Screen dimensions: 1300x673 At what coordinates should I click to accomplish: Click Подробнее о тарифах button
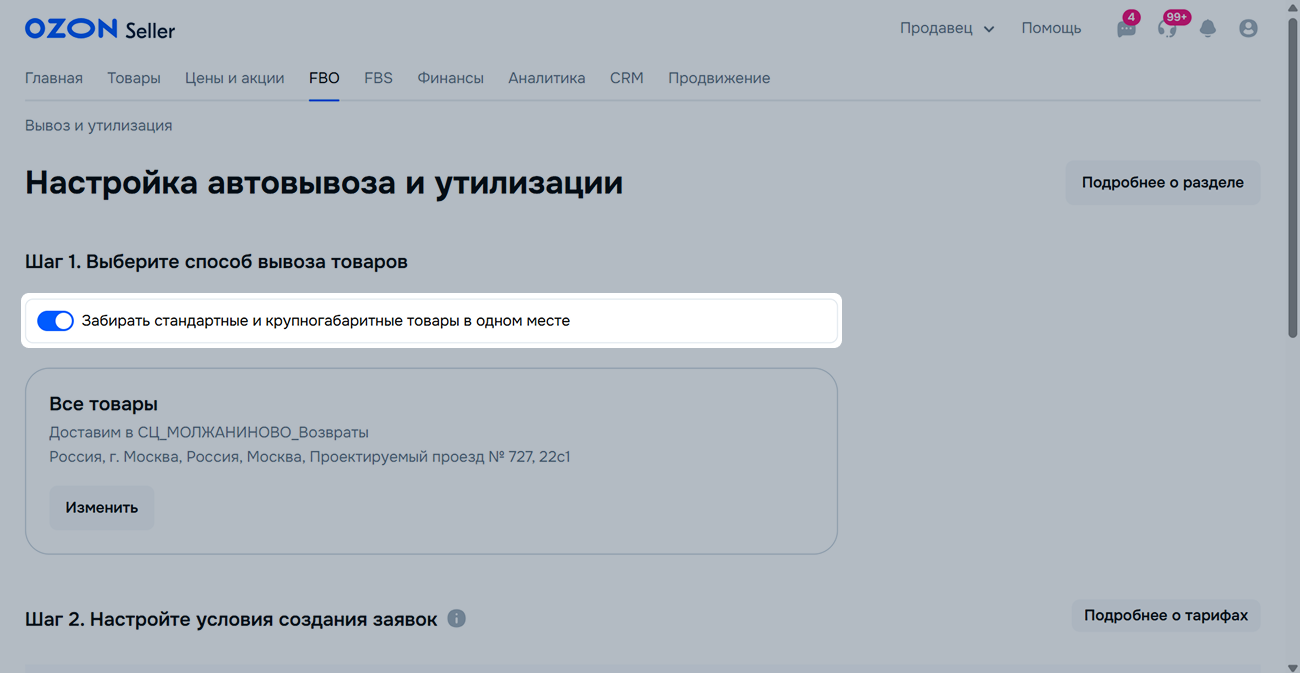tap(1165, 616)
